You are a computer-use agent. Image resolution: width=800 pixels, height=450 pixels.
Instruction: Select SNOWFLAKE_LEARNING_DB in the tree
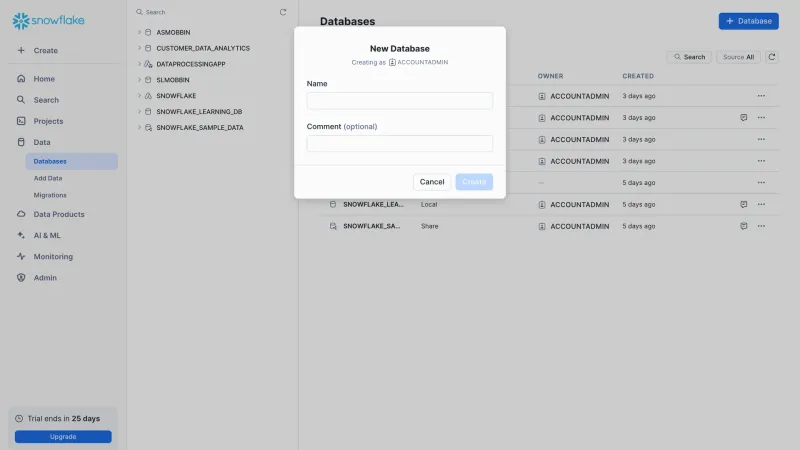point(199,111)
